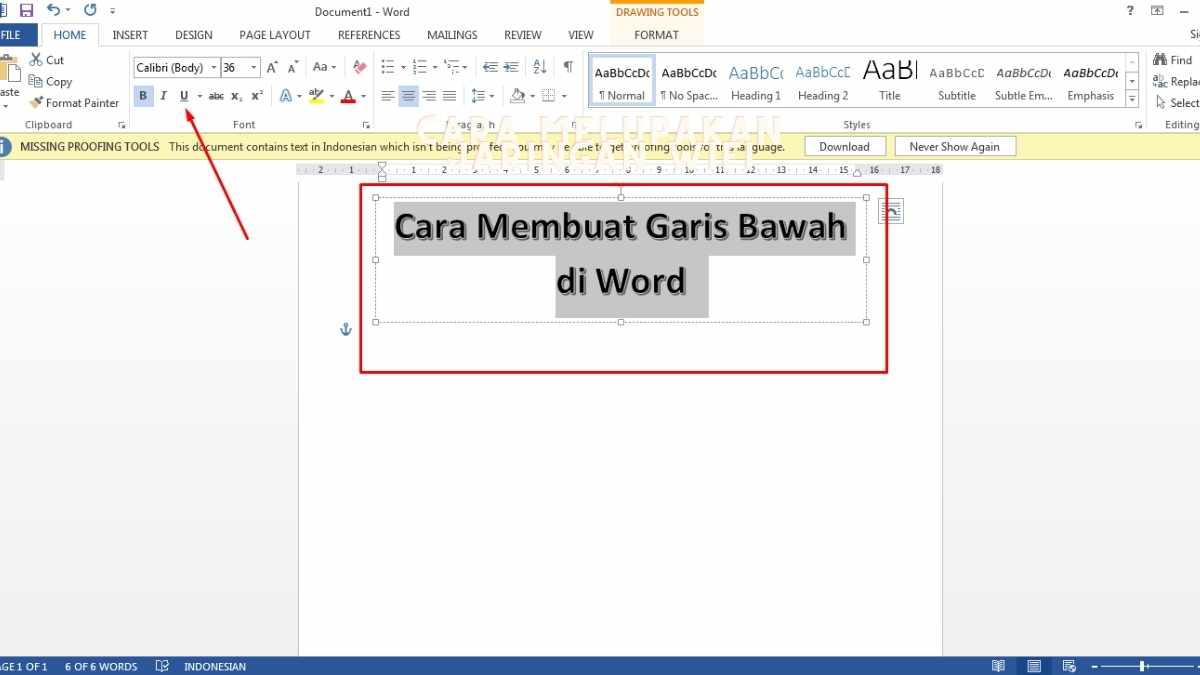Select the Sort icon in Paragraph group
This screenshot has height=675, width=1200.
pos(540,66)
